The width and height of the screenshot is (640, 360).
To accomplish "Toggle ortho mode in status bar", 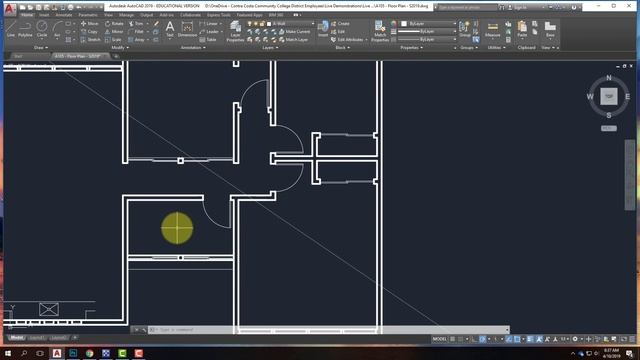I will [x=473, y=339].
